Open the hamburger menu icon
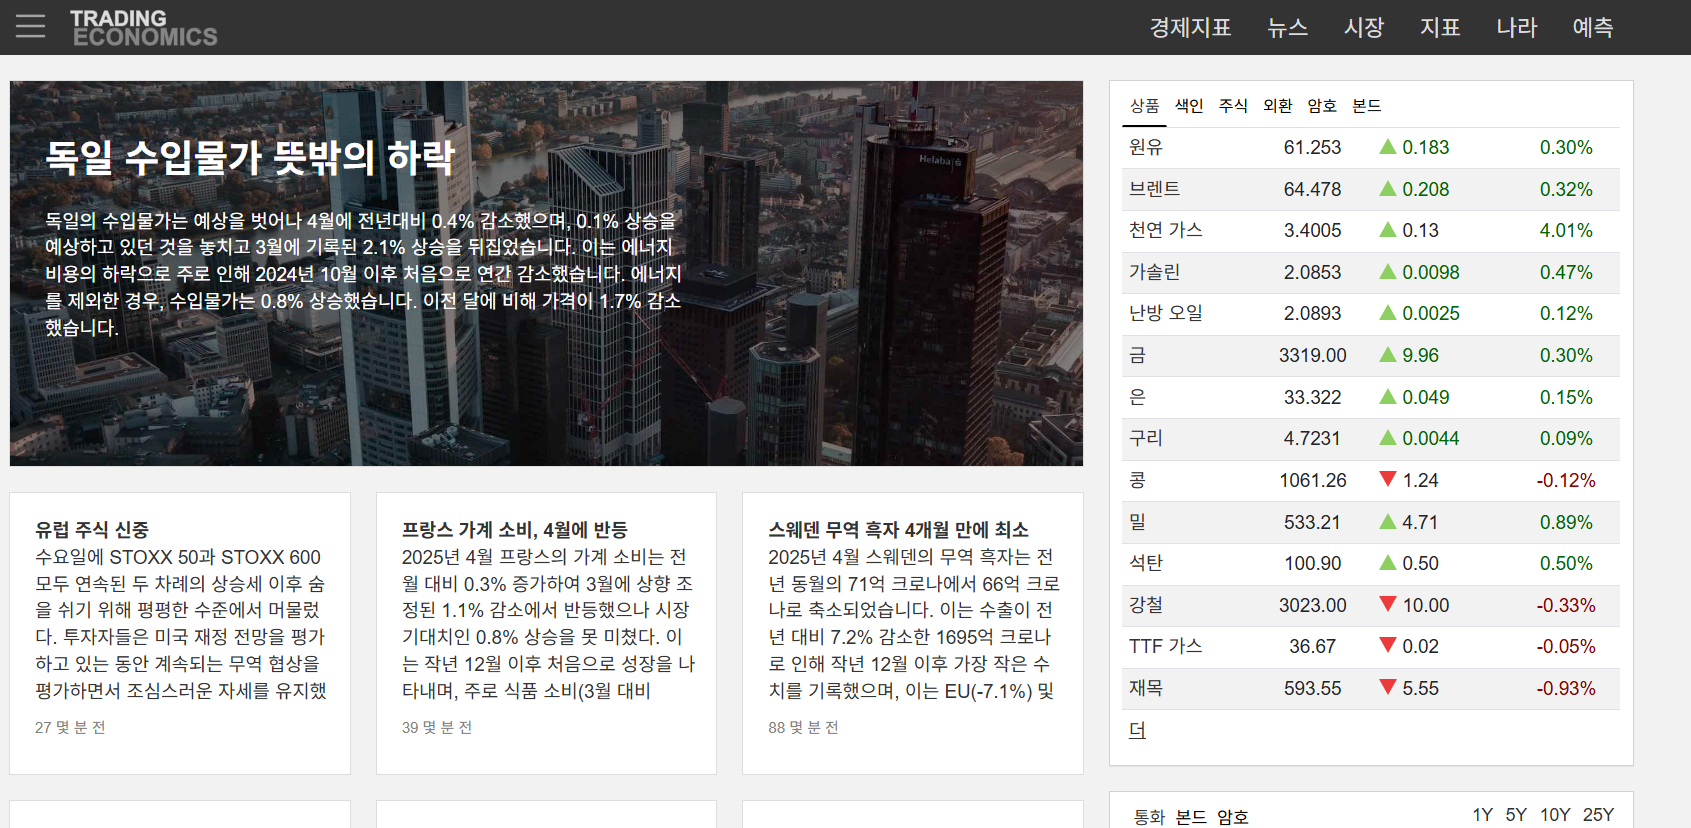Image resolution: width=1691 pixels, height=828 pixels. (31, 26)
